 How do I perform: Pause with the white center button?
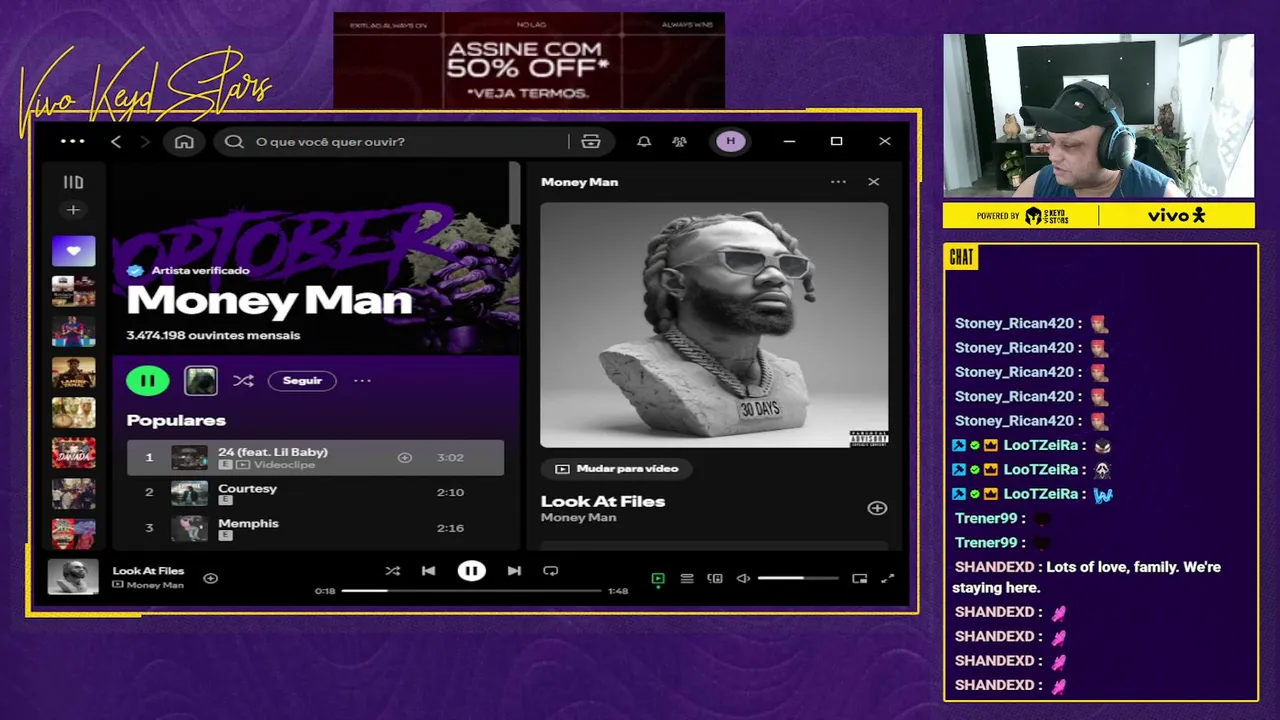[471, 571]
